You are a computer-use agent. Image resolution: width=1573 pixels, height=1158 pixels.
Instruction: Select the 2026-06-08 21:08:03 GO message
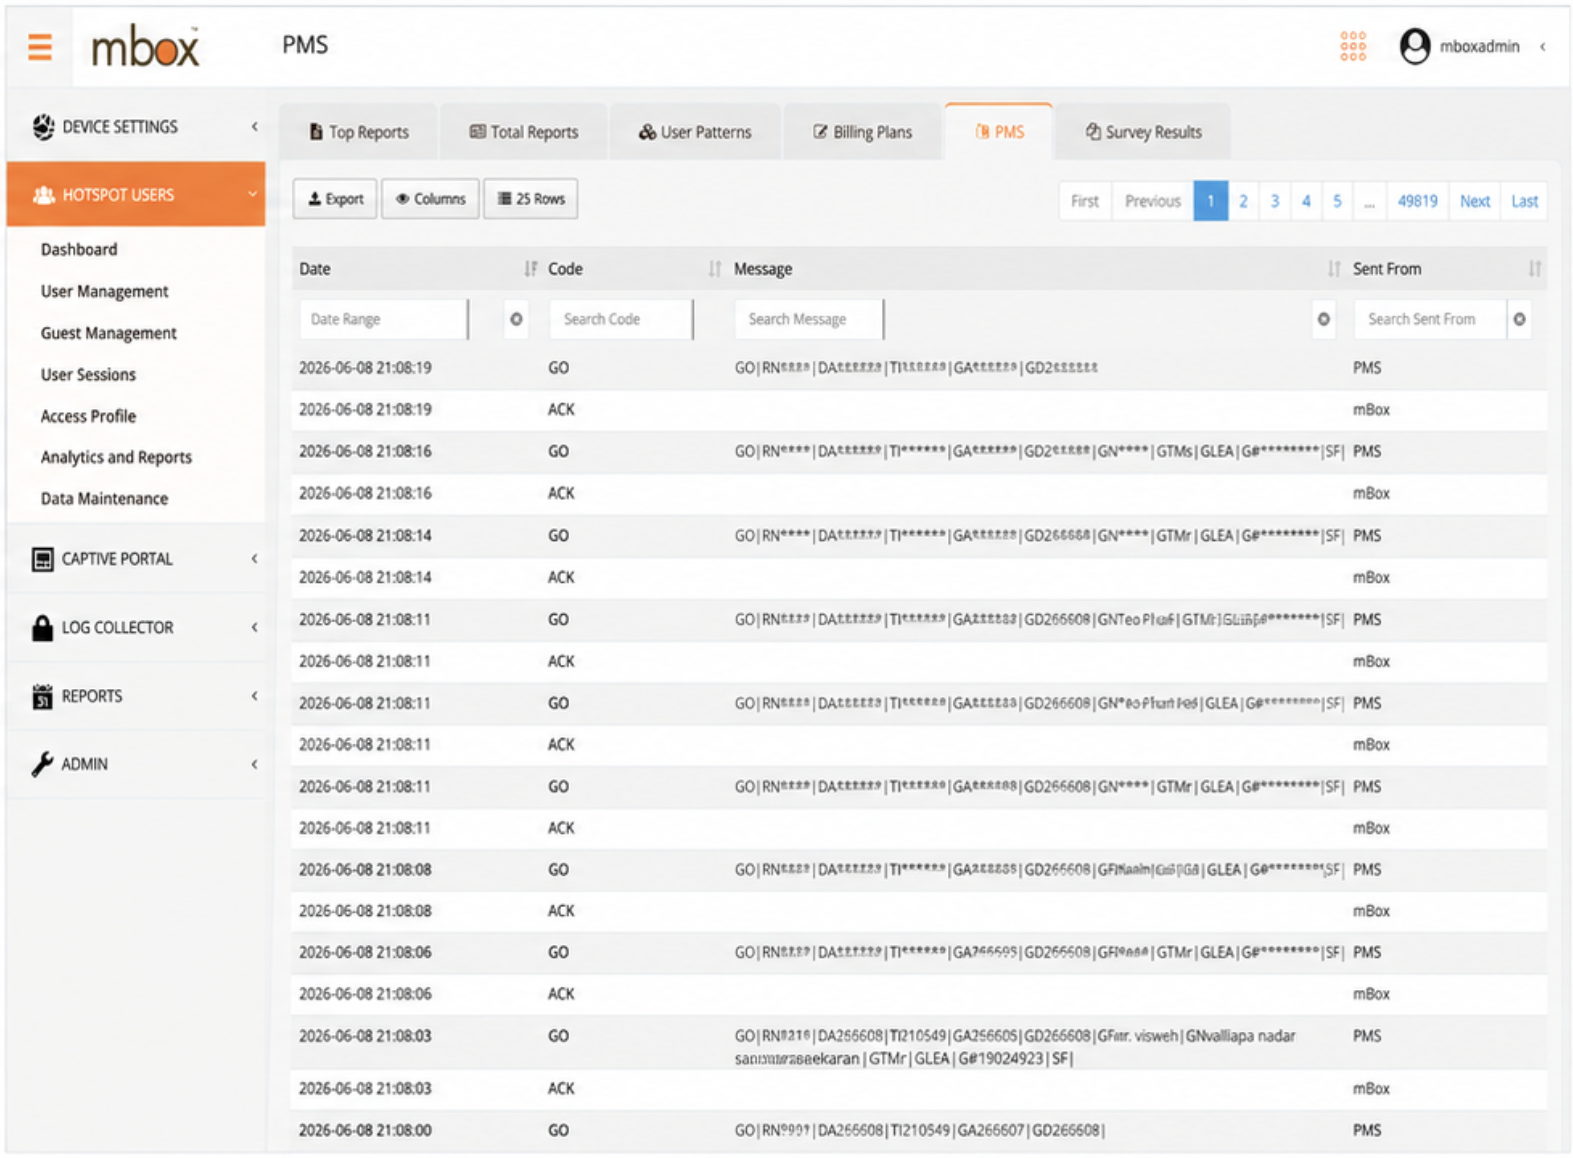tap(1015, 1047)
